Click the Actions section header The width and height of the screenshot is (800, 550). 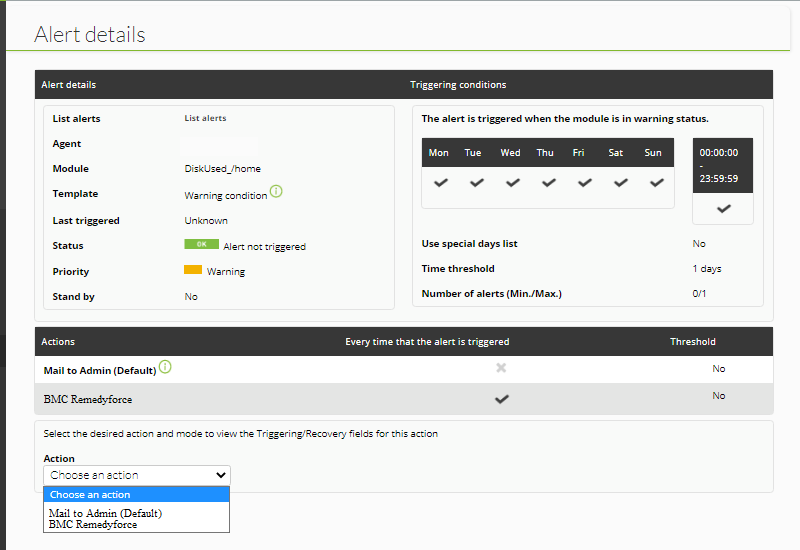(58, 342)
